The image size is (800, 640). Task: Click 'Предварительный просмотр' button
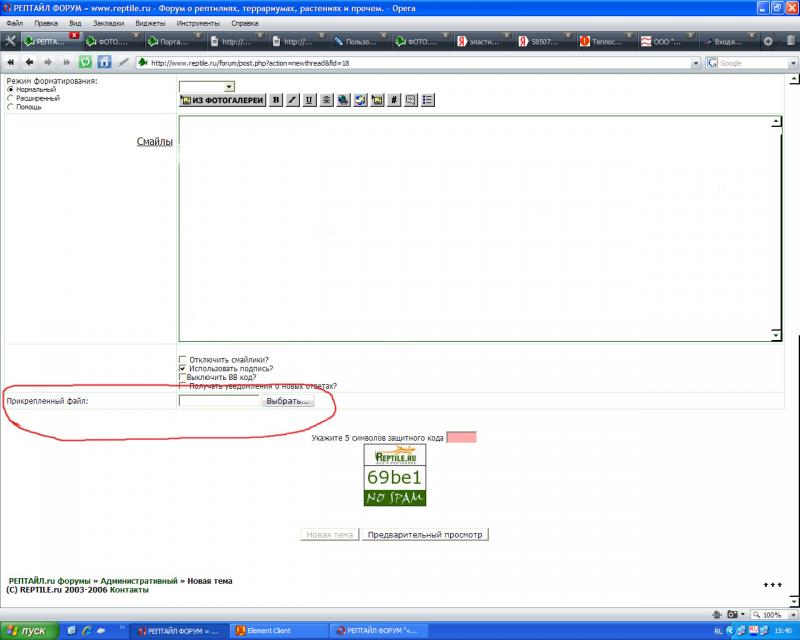tap(425, 535)
